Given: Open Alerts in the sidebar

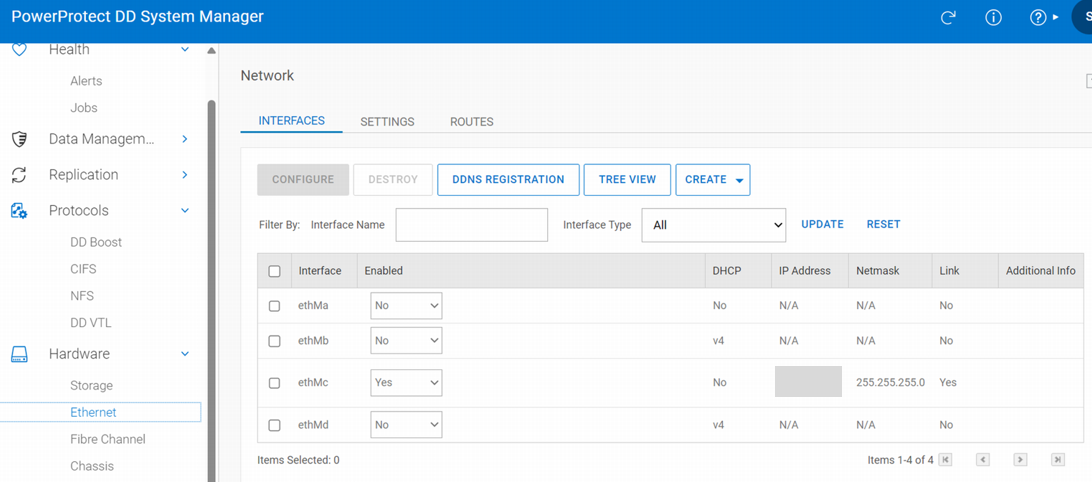Looking at the screenshot, I should (86, 81).
